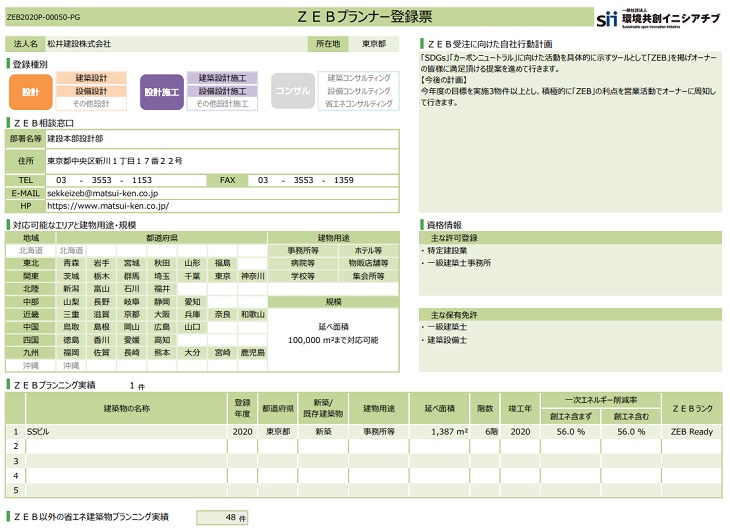Click the ZEBランク column header
The image size is (730, 530).
click(692, 408)
